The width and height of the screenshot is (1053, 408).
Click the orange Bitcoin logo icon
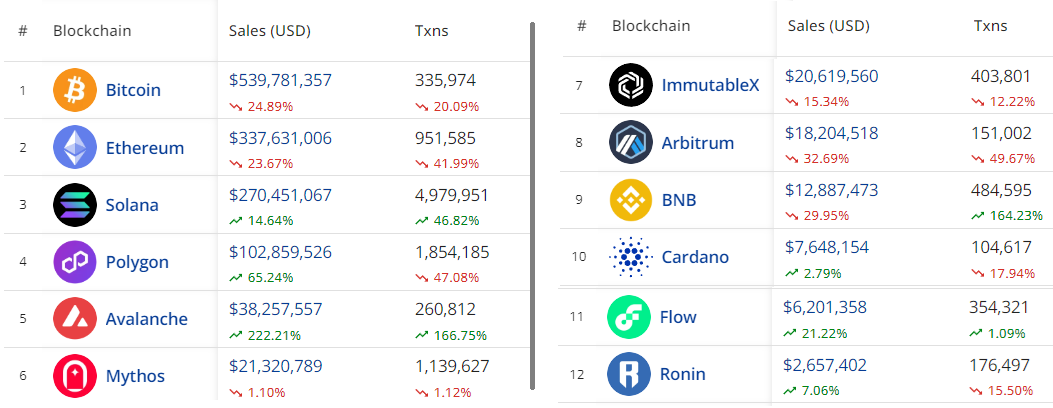click(75, 90)
